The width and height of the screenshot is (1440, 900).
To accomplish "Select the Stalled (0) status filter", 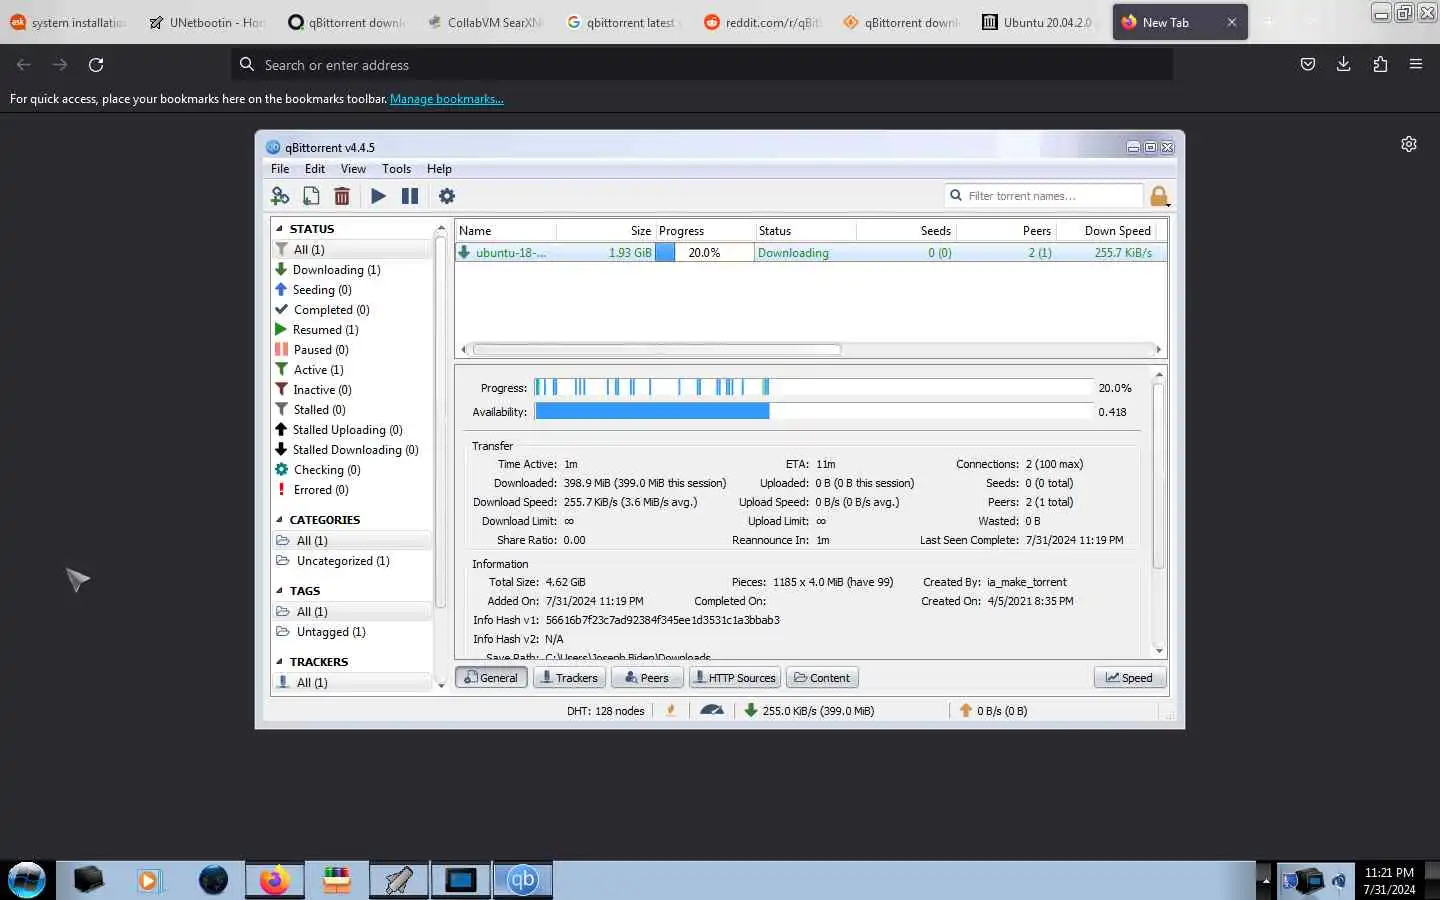I will [x=310, y=410].
